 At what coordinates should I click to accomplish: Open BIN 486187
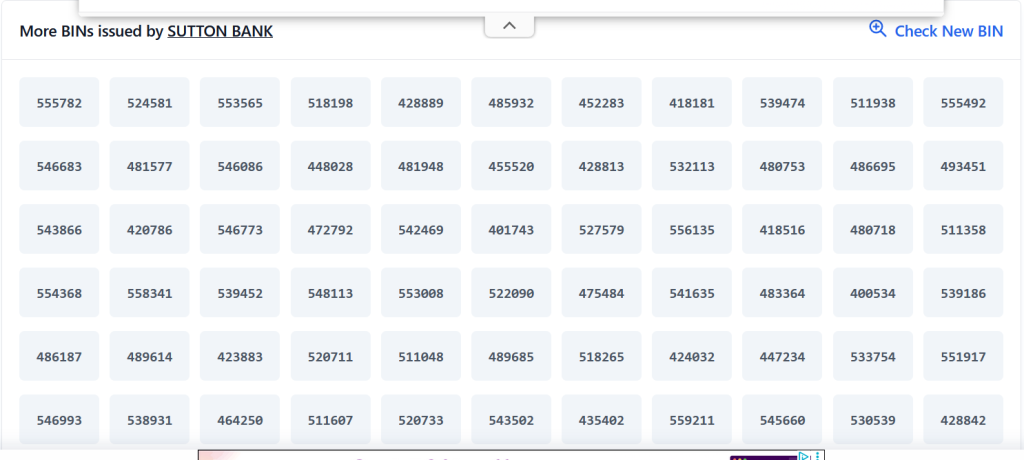[x=59, y=356]
